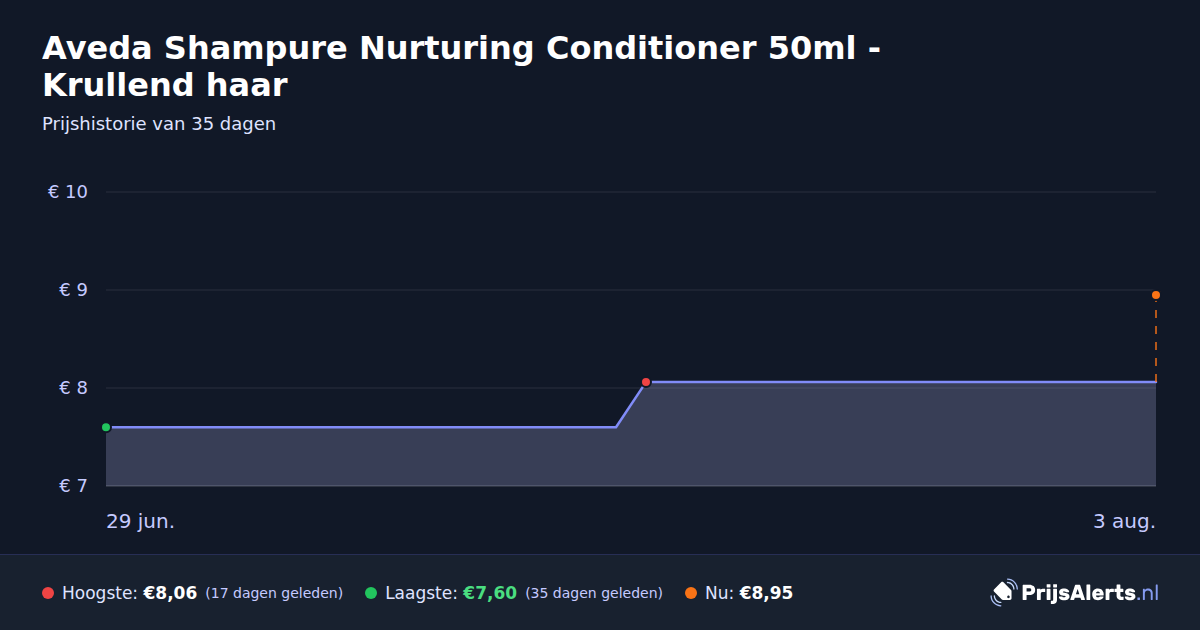1200x630 pixels.
Task: Click the € 8 axis label
Action: pos(74,388)
